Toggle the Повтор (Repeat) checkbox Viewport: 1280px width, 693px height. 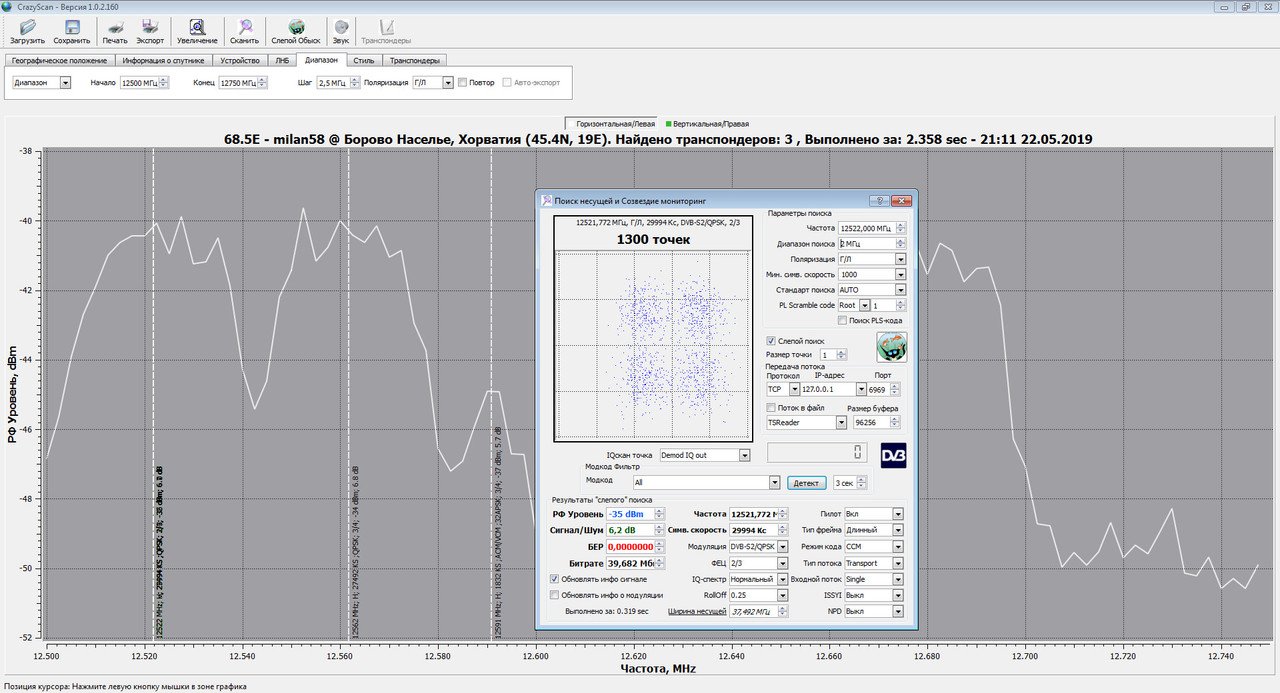click(463, 83)
